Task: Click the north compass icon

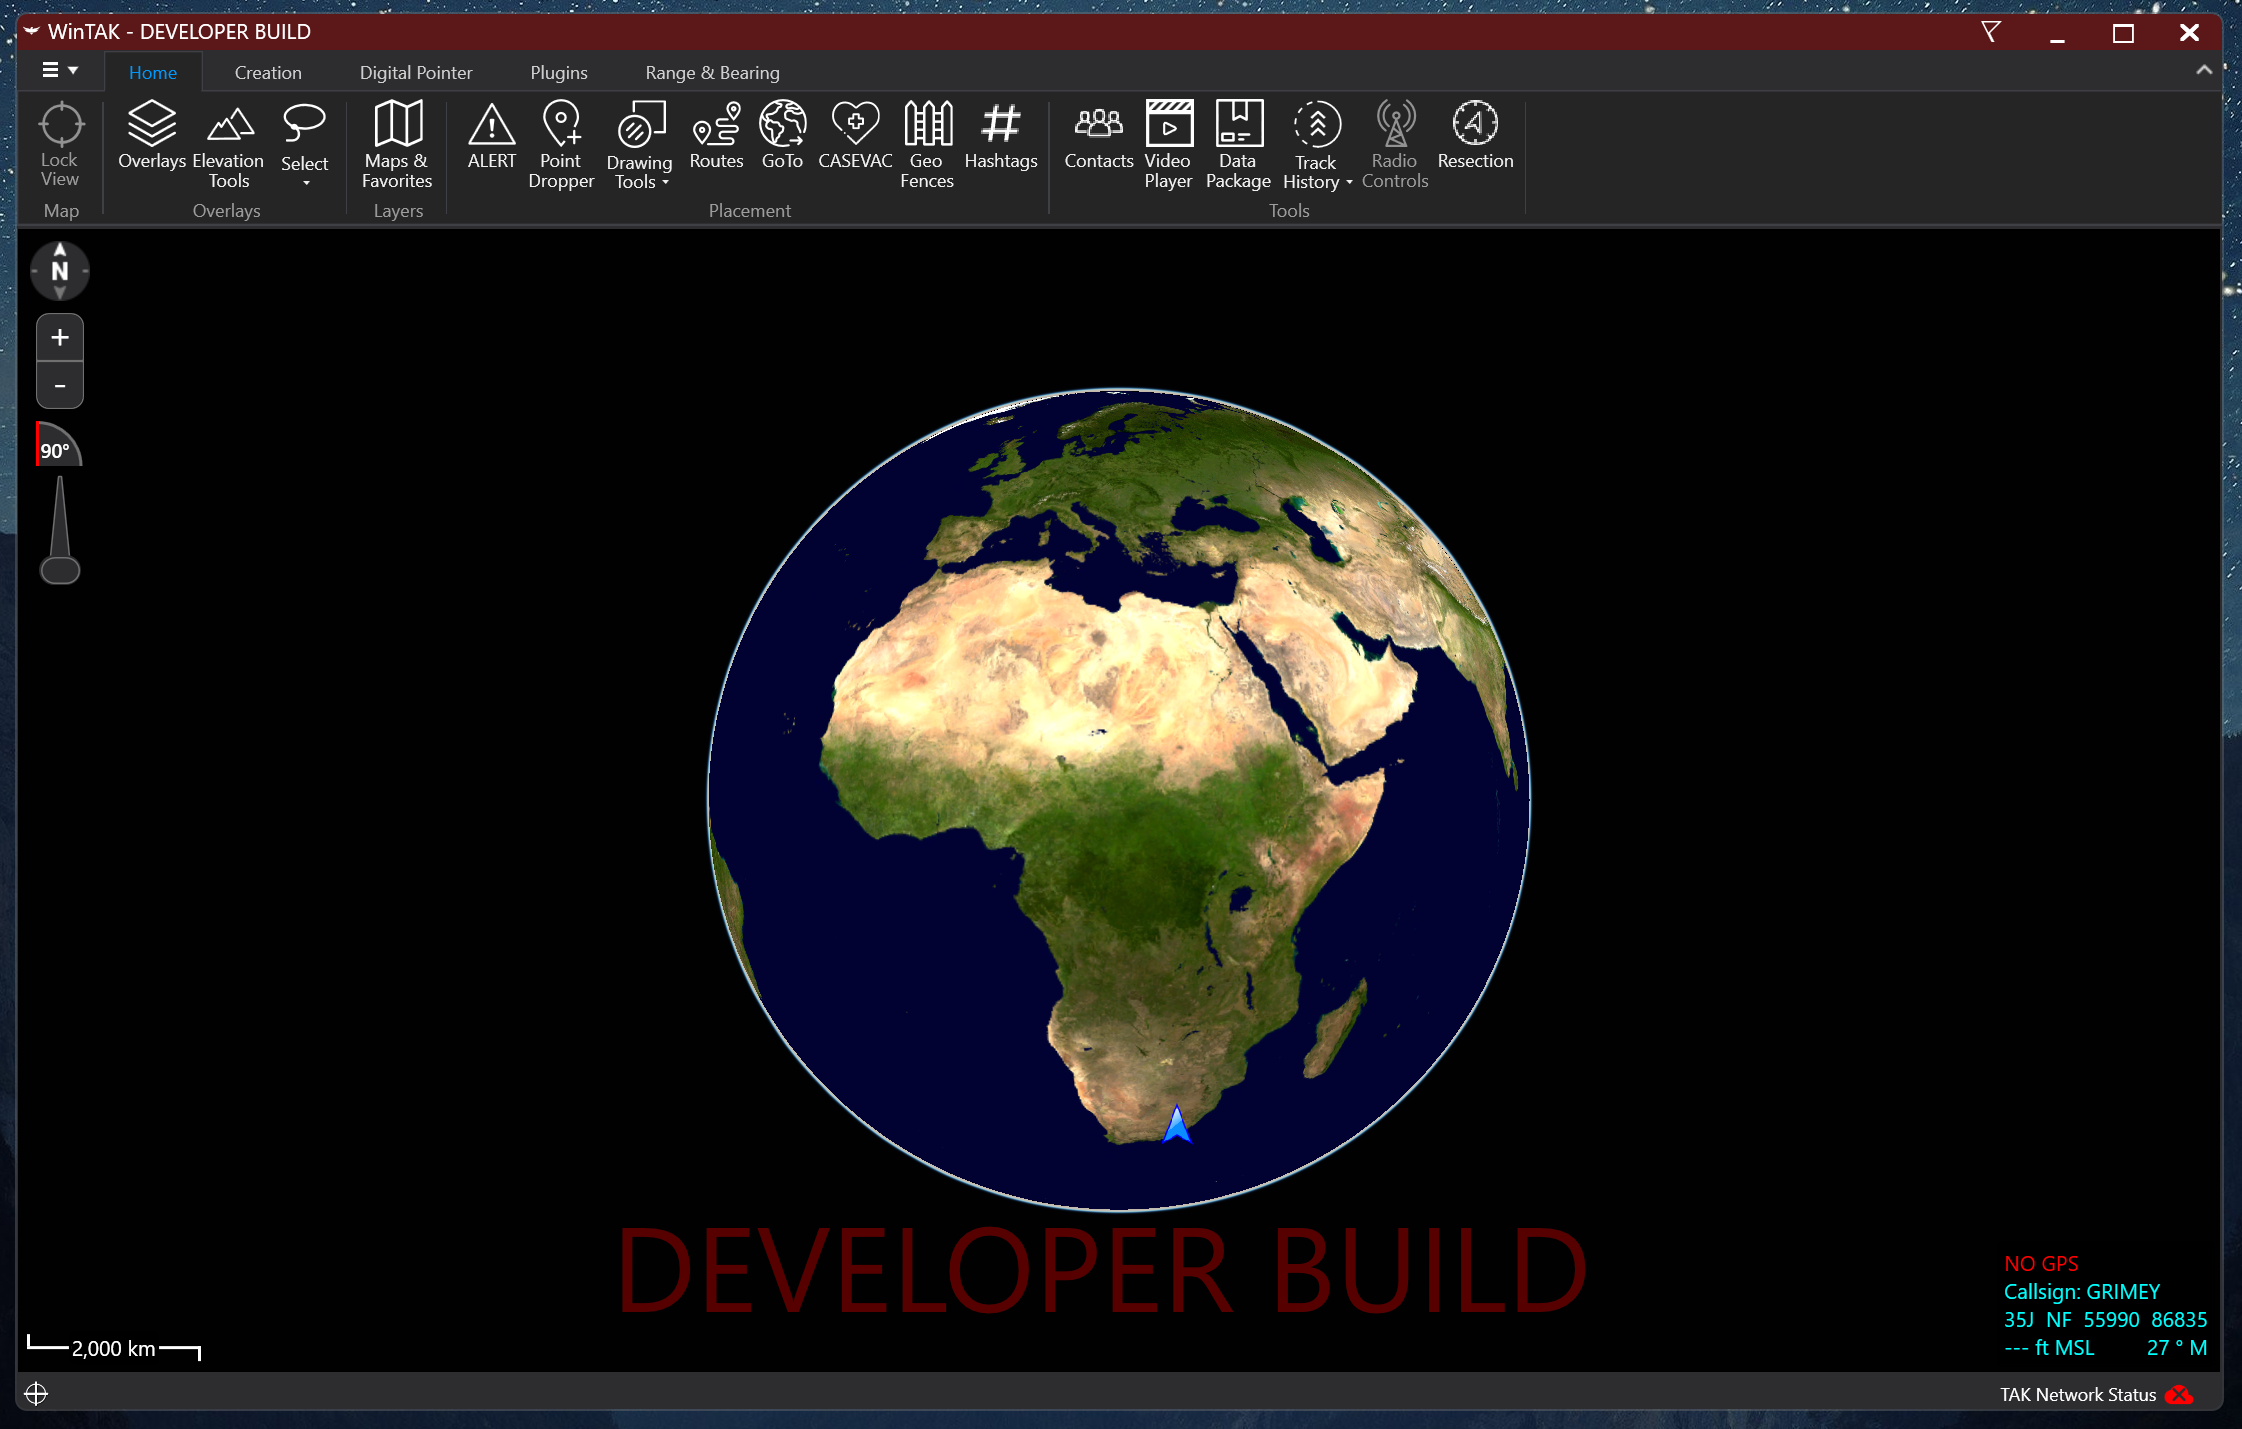Action: (x=60, y=271)
